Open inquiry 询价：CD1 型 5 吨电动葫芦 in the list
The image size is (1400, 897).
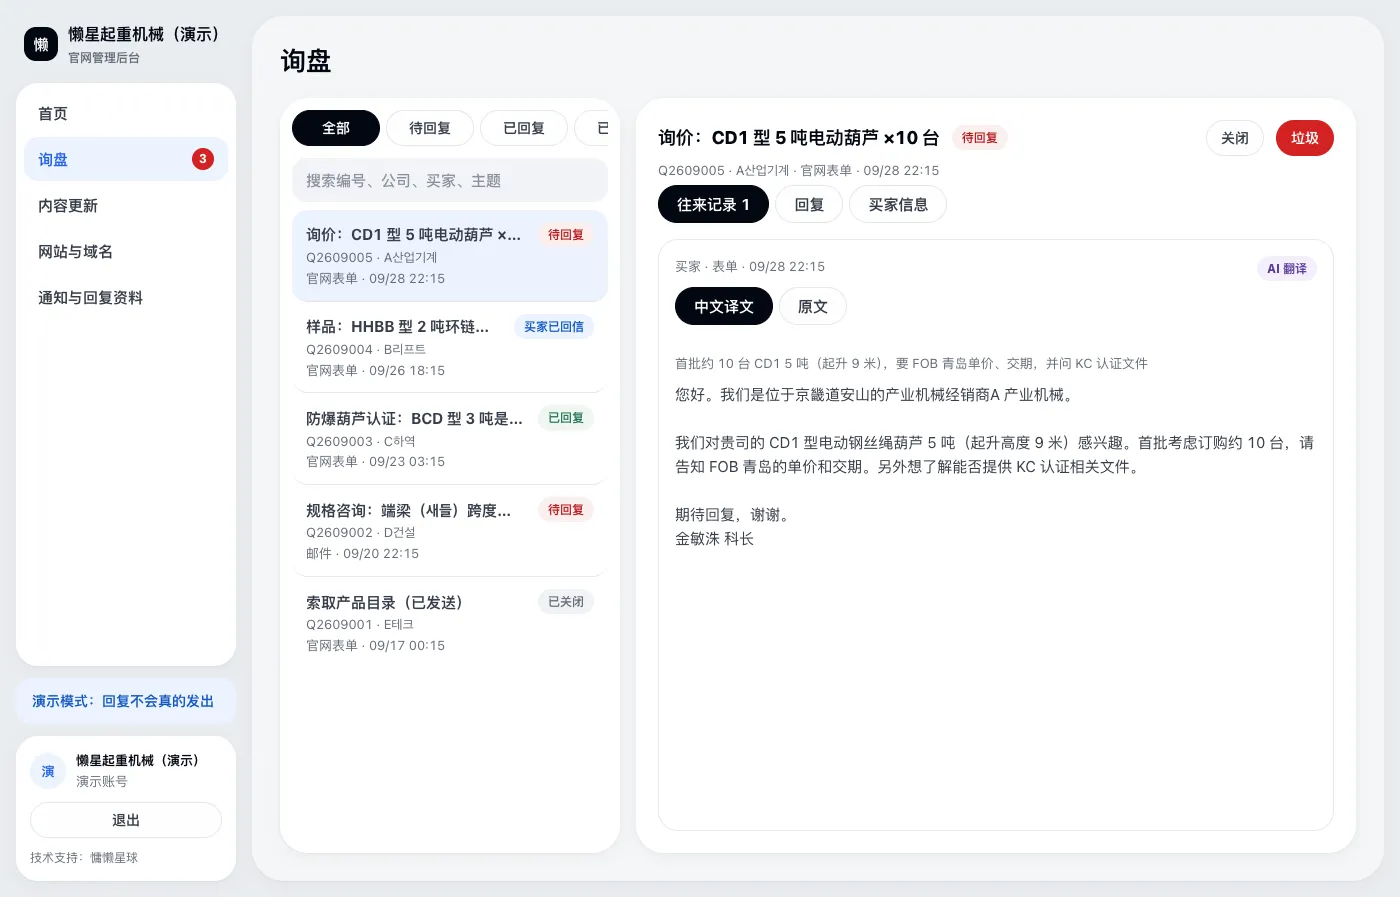(450, 256)
